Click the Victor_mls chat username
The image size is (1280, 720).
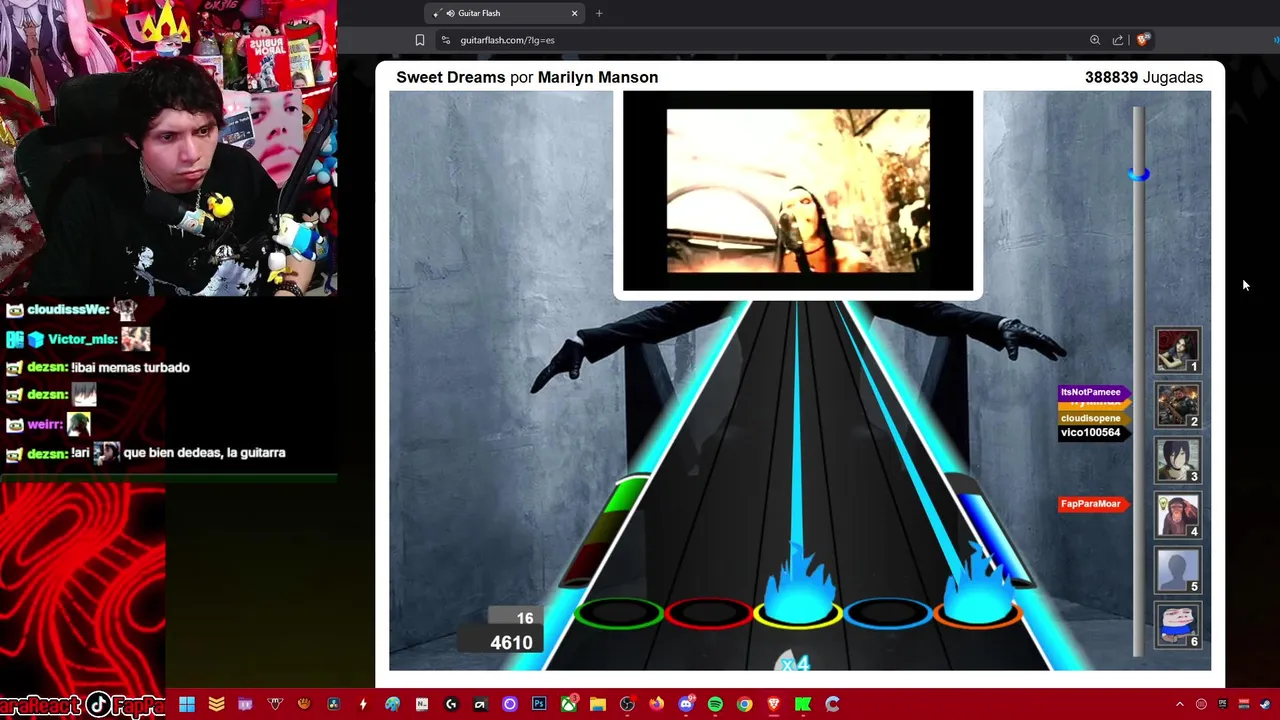[83, 339]
